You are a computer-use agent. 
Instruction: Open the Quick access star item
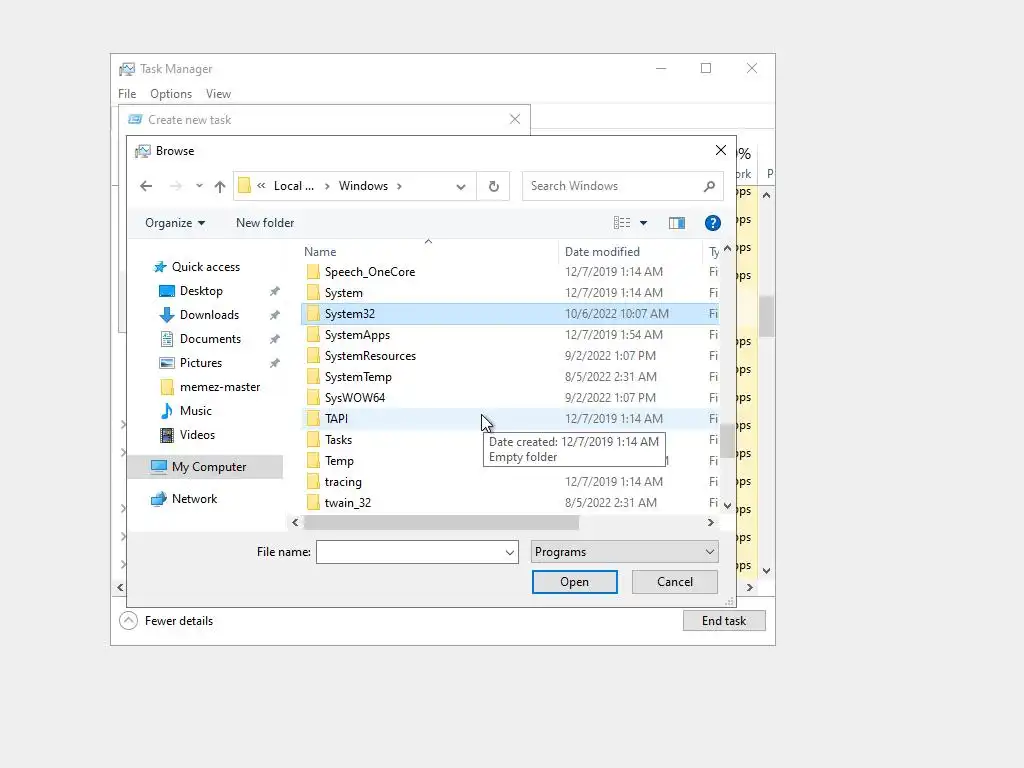(x=197, y=267)
